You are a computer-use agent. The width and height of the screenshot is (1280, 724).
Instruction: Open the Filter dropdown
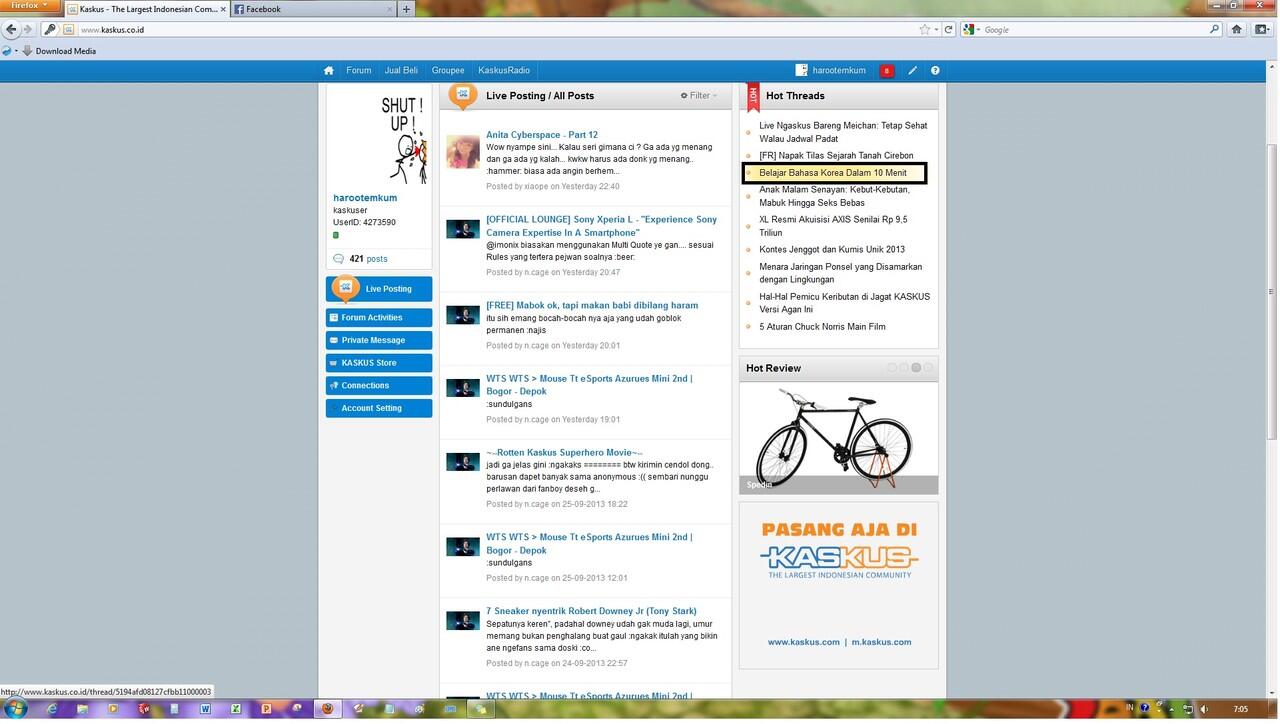click(699, 96)
